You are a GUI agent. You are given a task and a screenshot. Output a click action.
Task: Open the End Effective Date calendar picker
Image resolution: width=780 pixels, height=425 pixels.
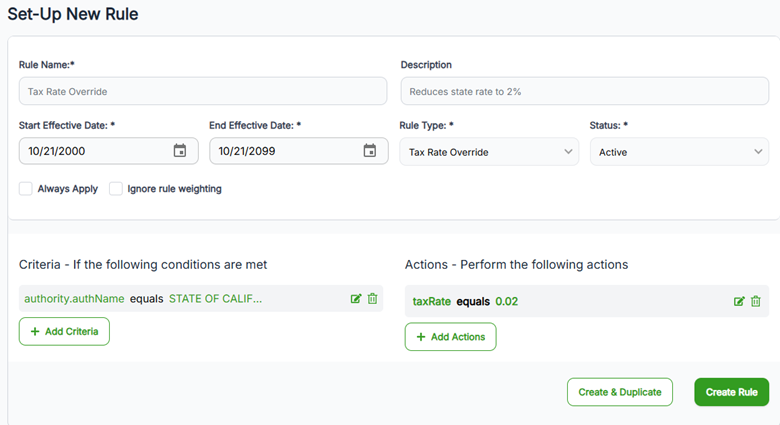coord(369,151)
